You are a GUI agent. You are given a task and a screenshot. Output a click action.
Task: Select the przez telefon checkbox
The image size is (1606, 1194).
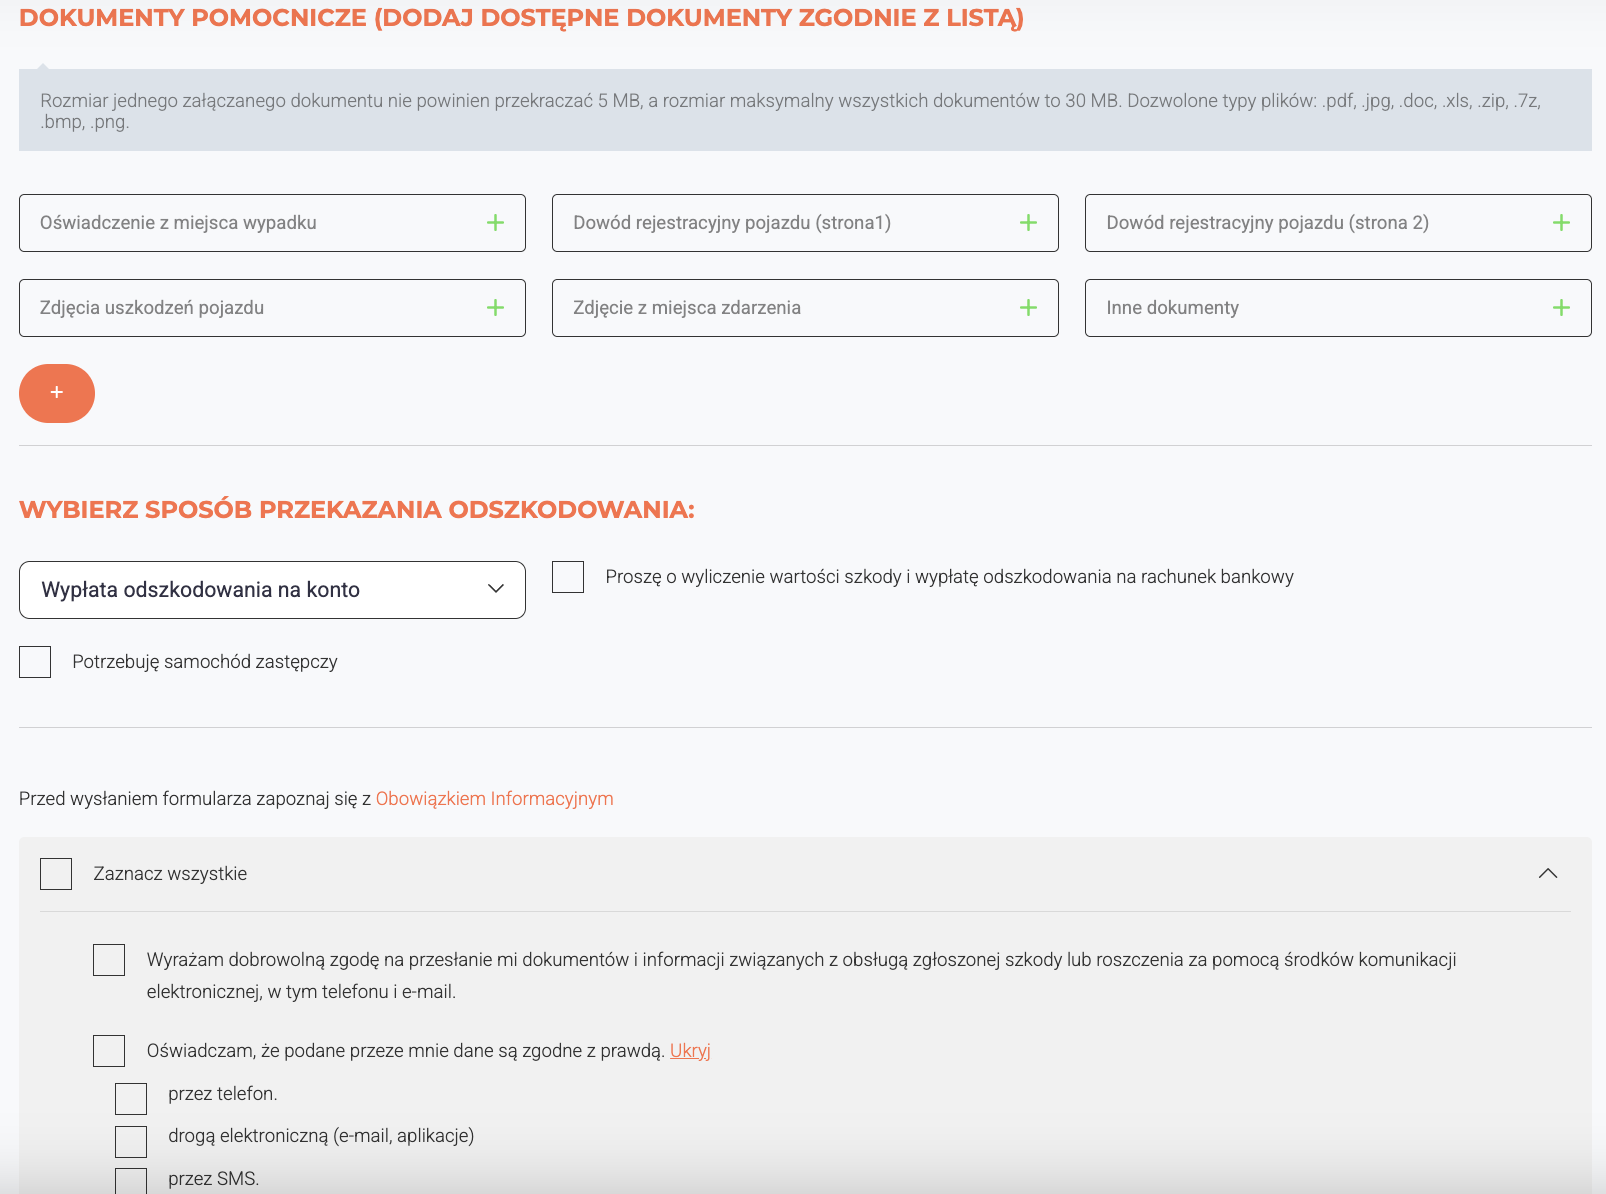tap(131, 1098)
